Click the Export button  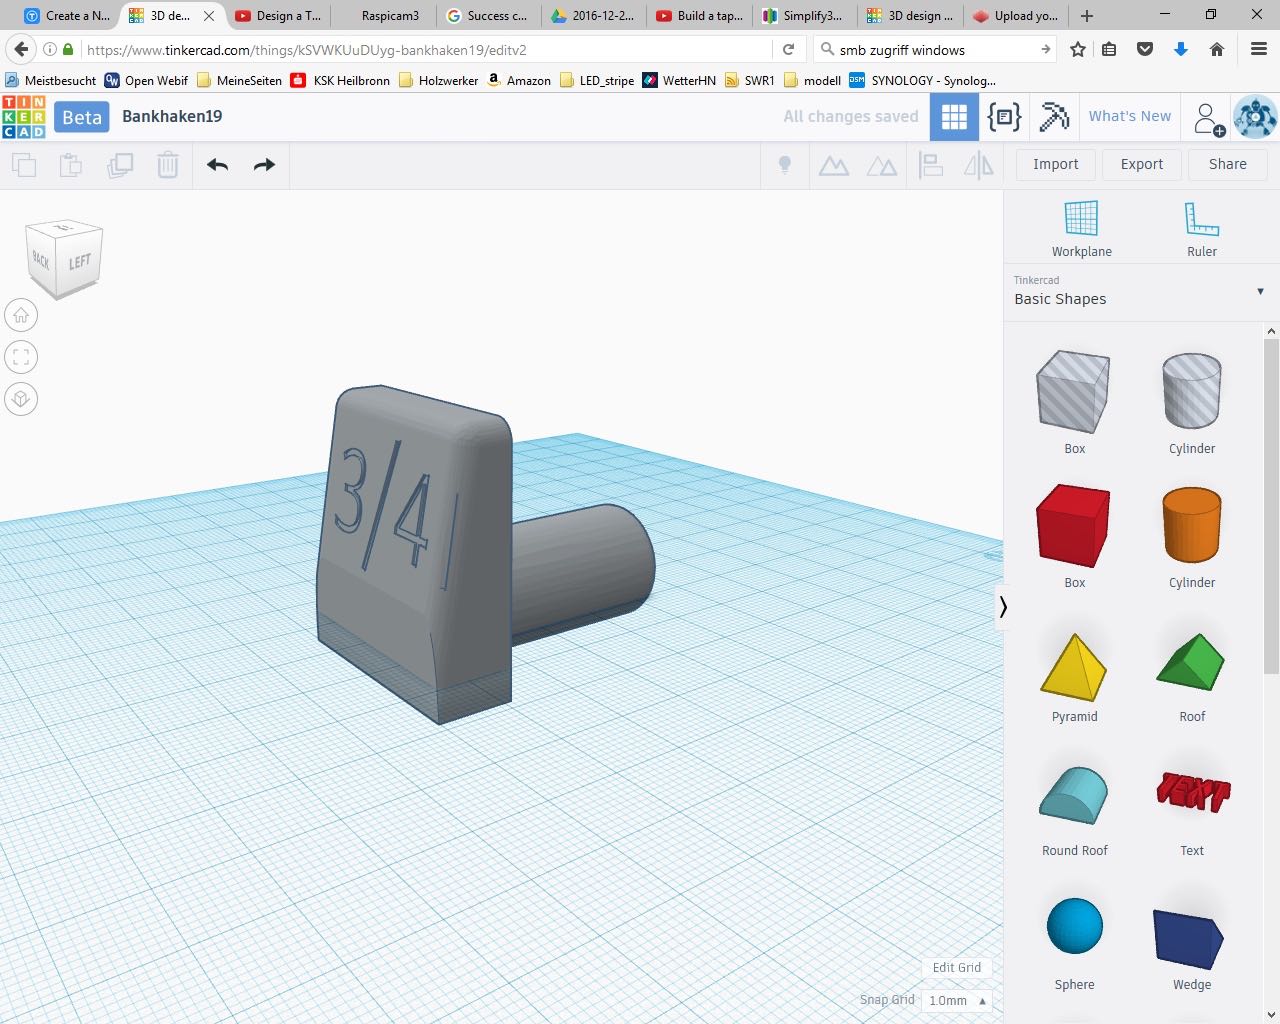pyautogui.click(x=1141, y=164)
